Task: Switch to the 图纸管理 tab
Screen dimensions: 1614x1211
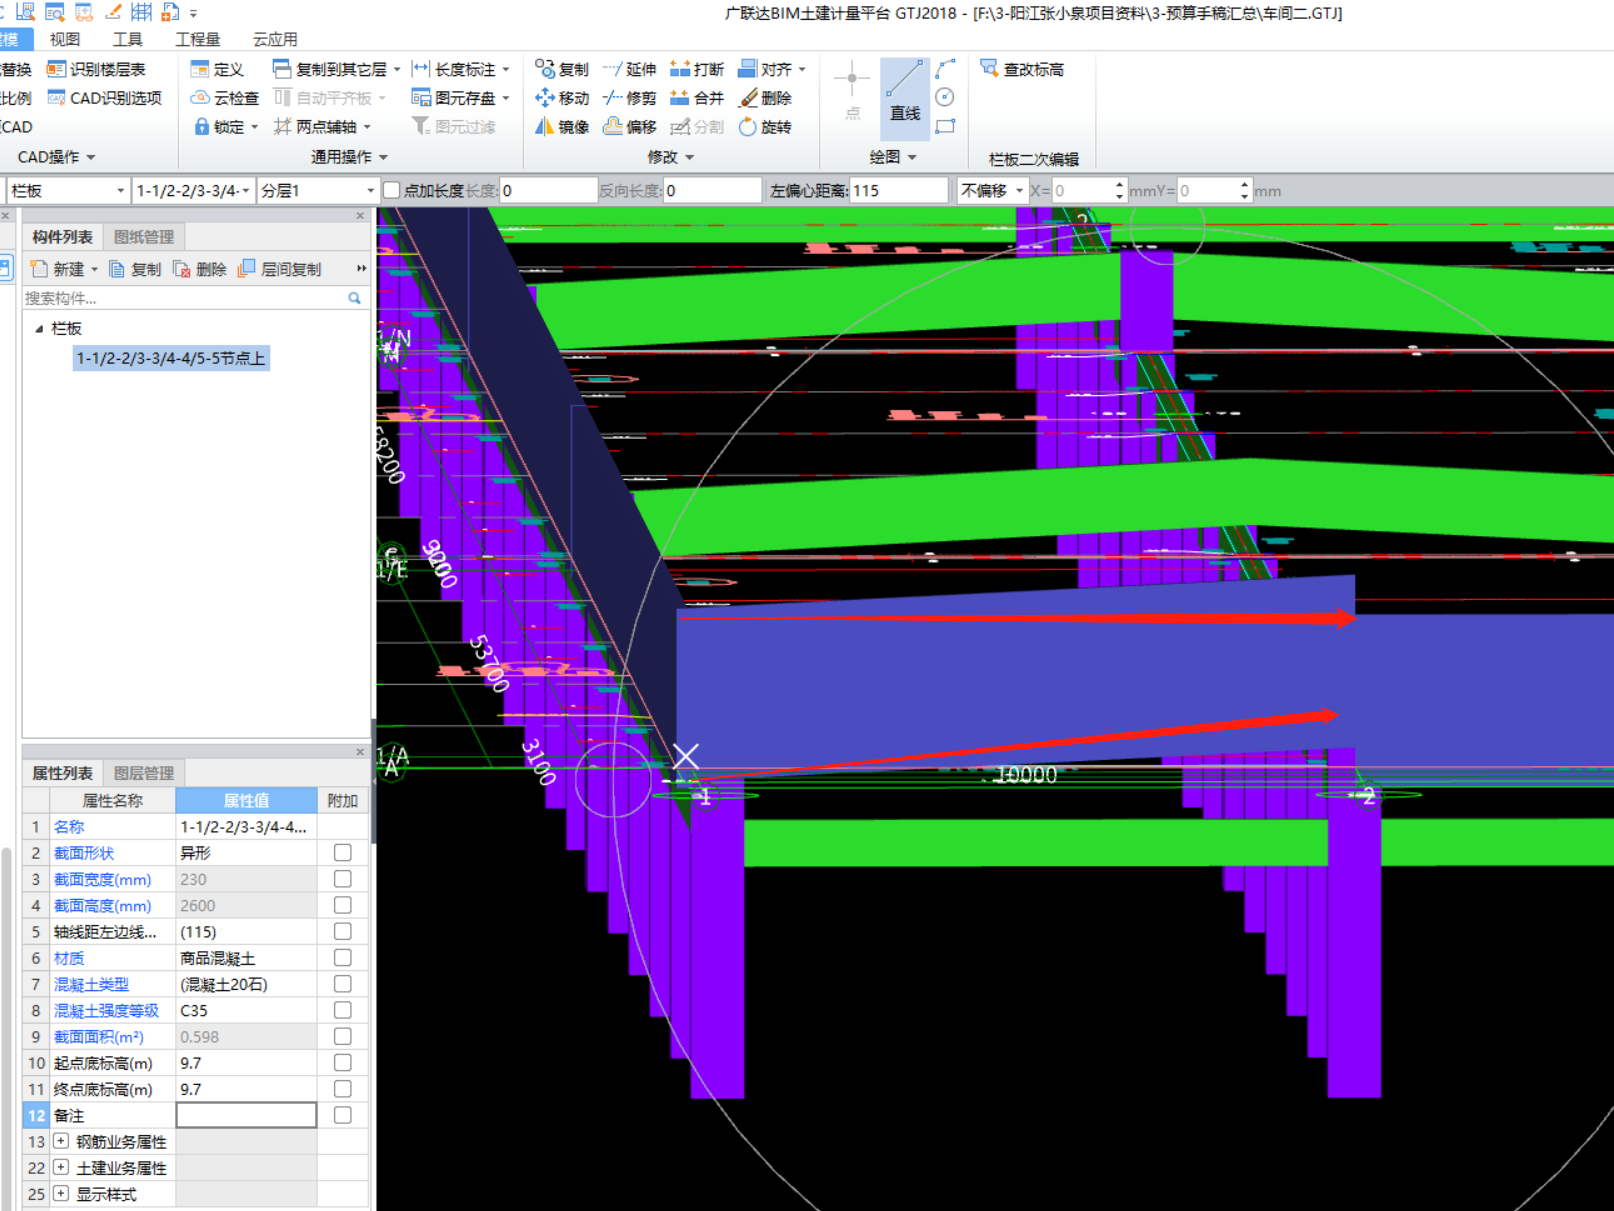Action: [144, 237]
